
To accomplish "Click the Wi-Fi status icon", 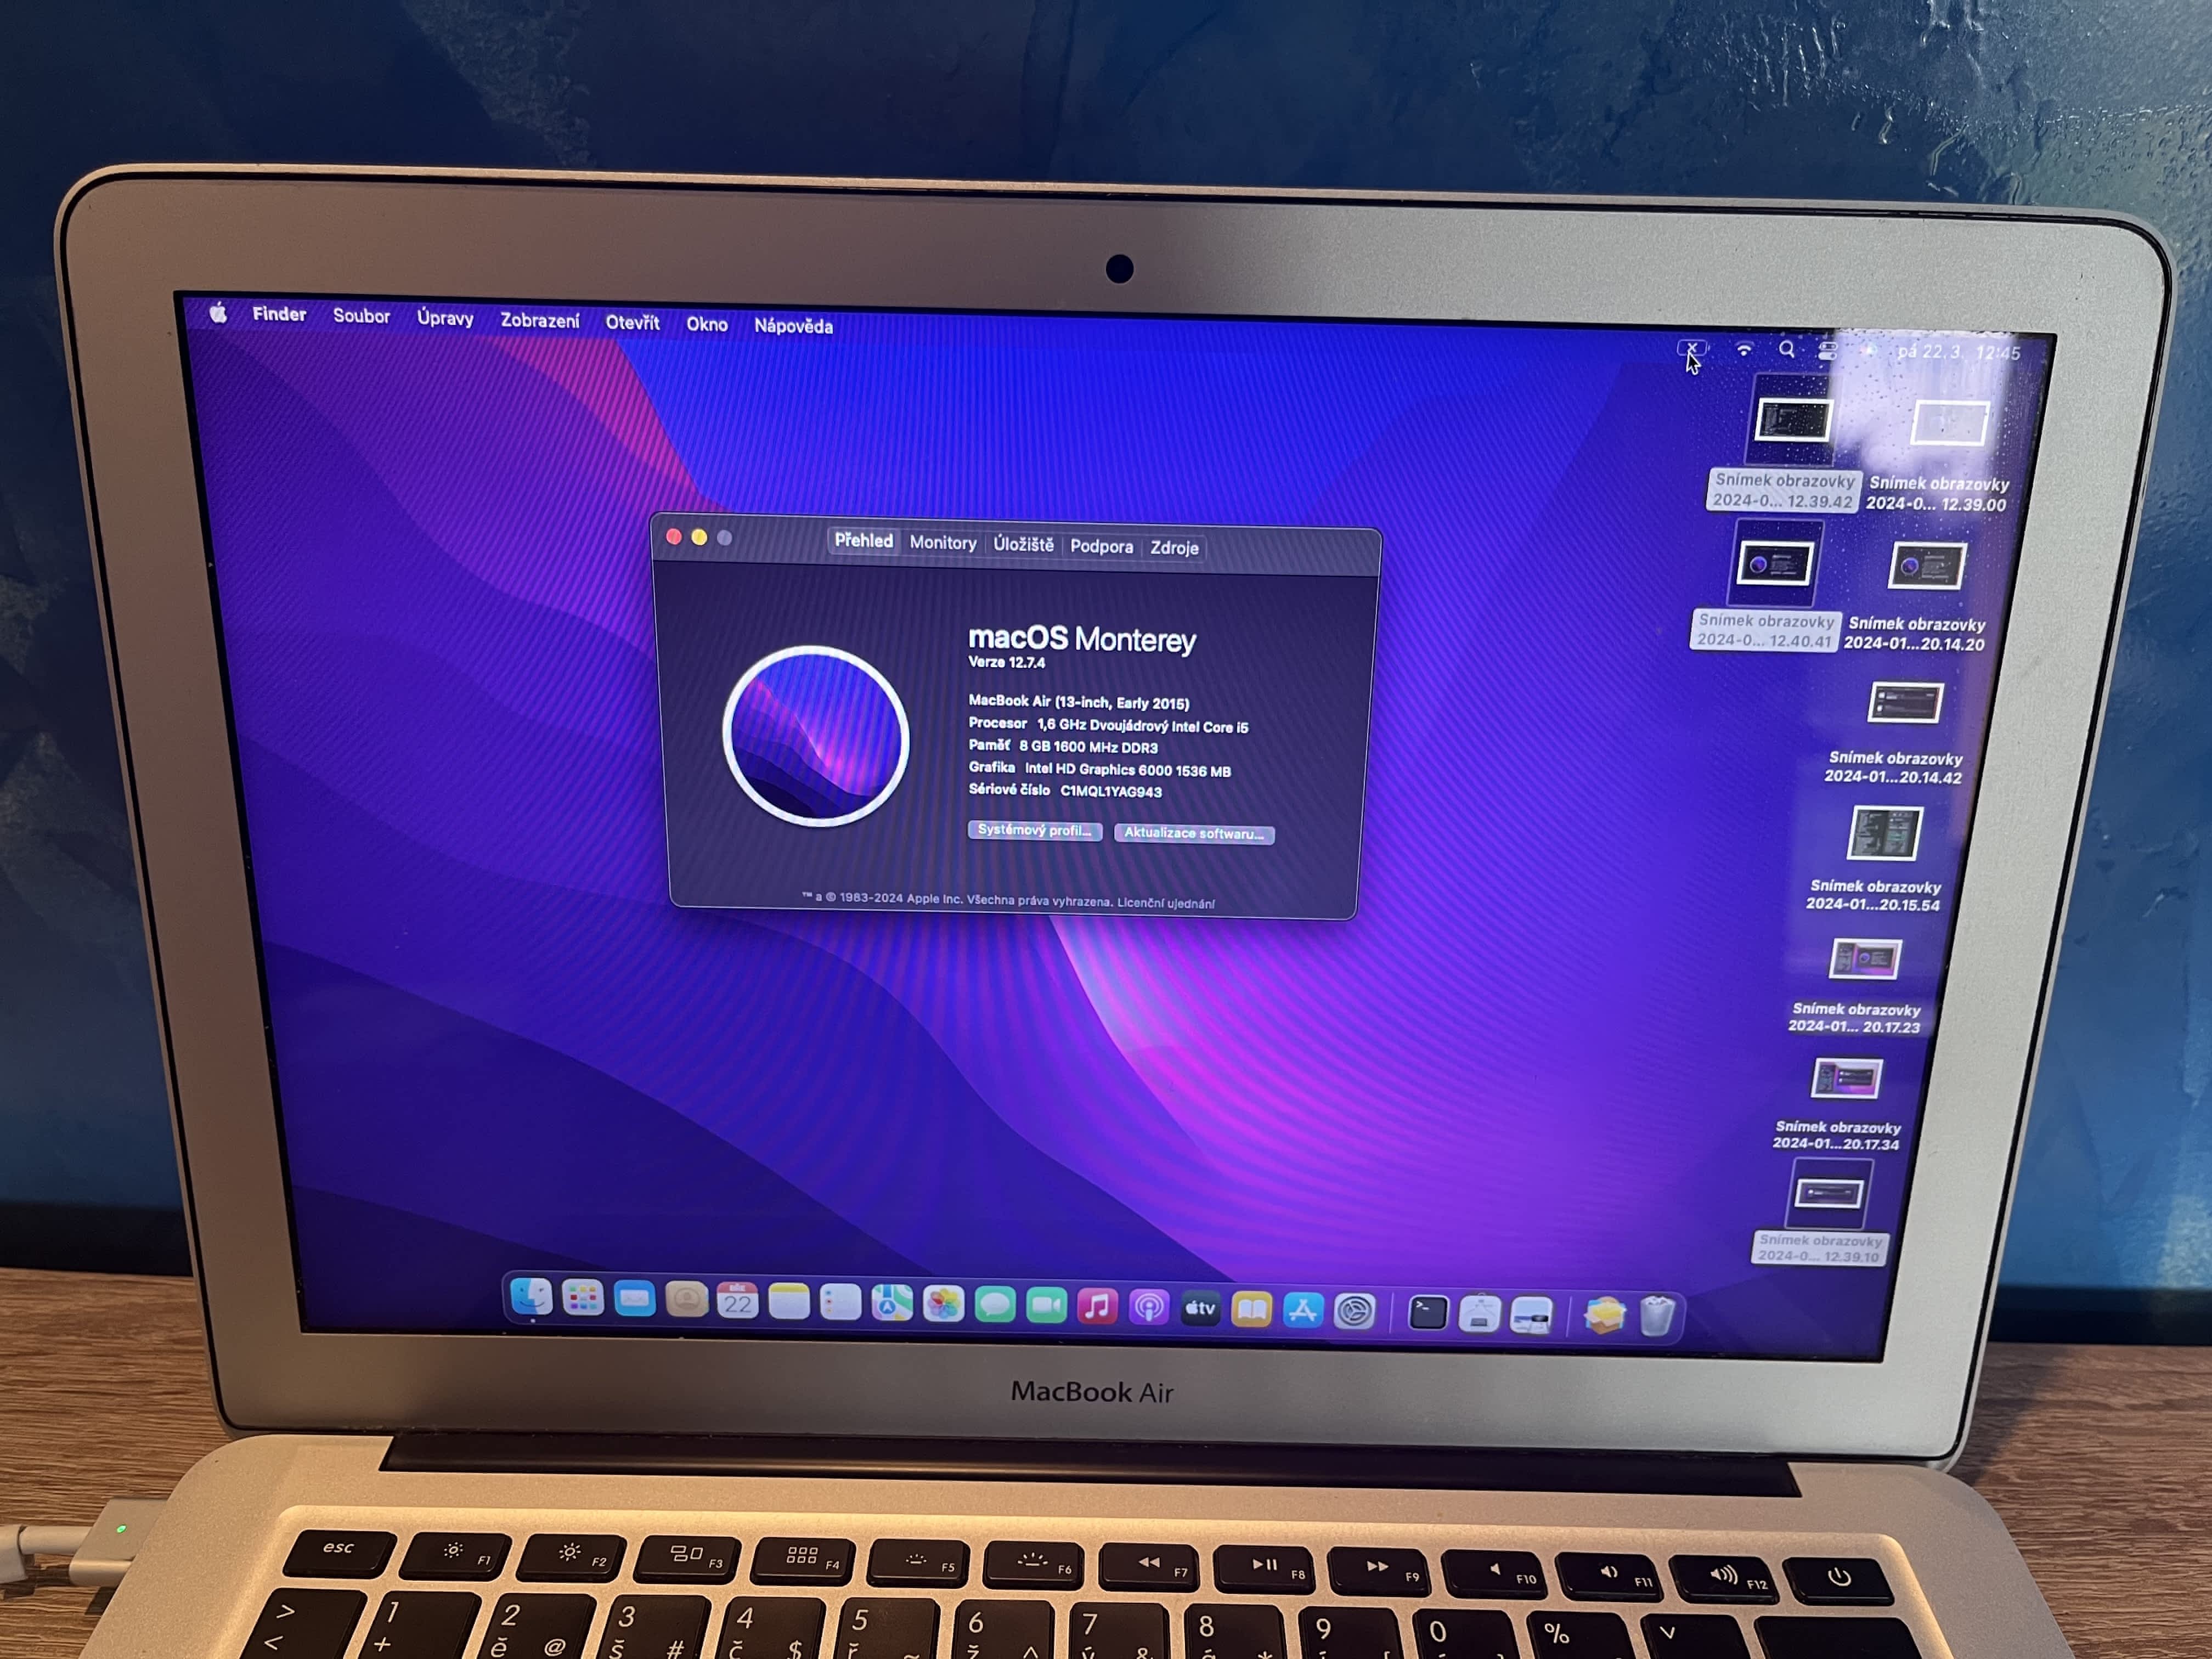I will tap(1744, 350).
